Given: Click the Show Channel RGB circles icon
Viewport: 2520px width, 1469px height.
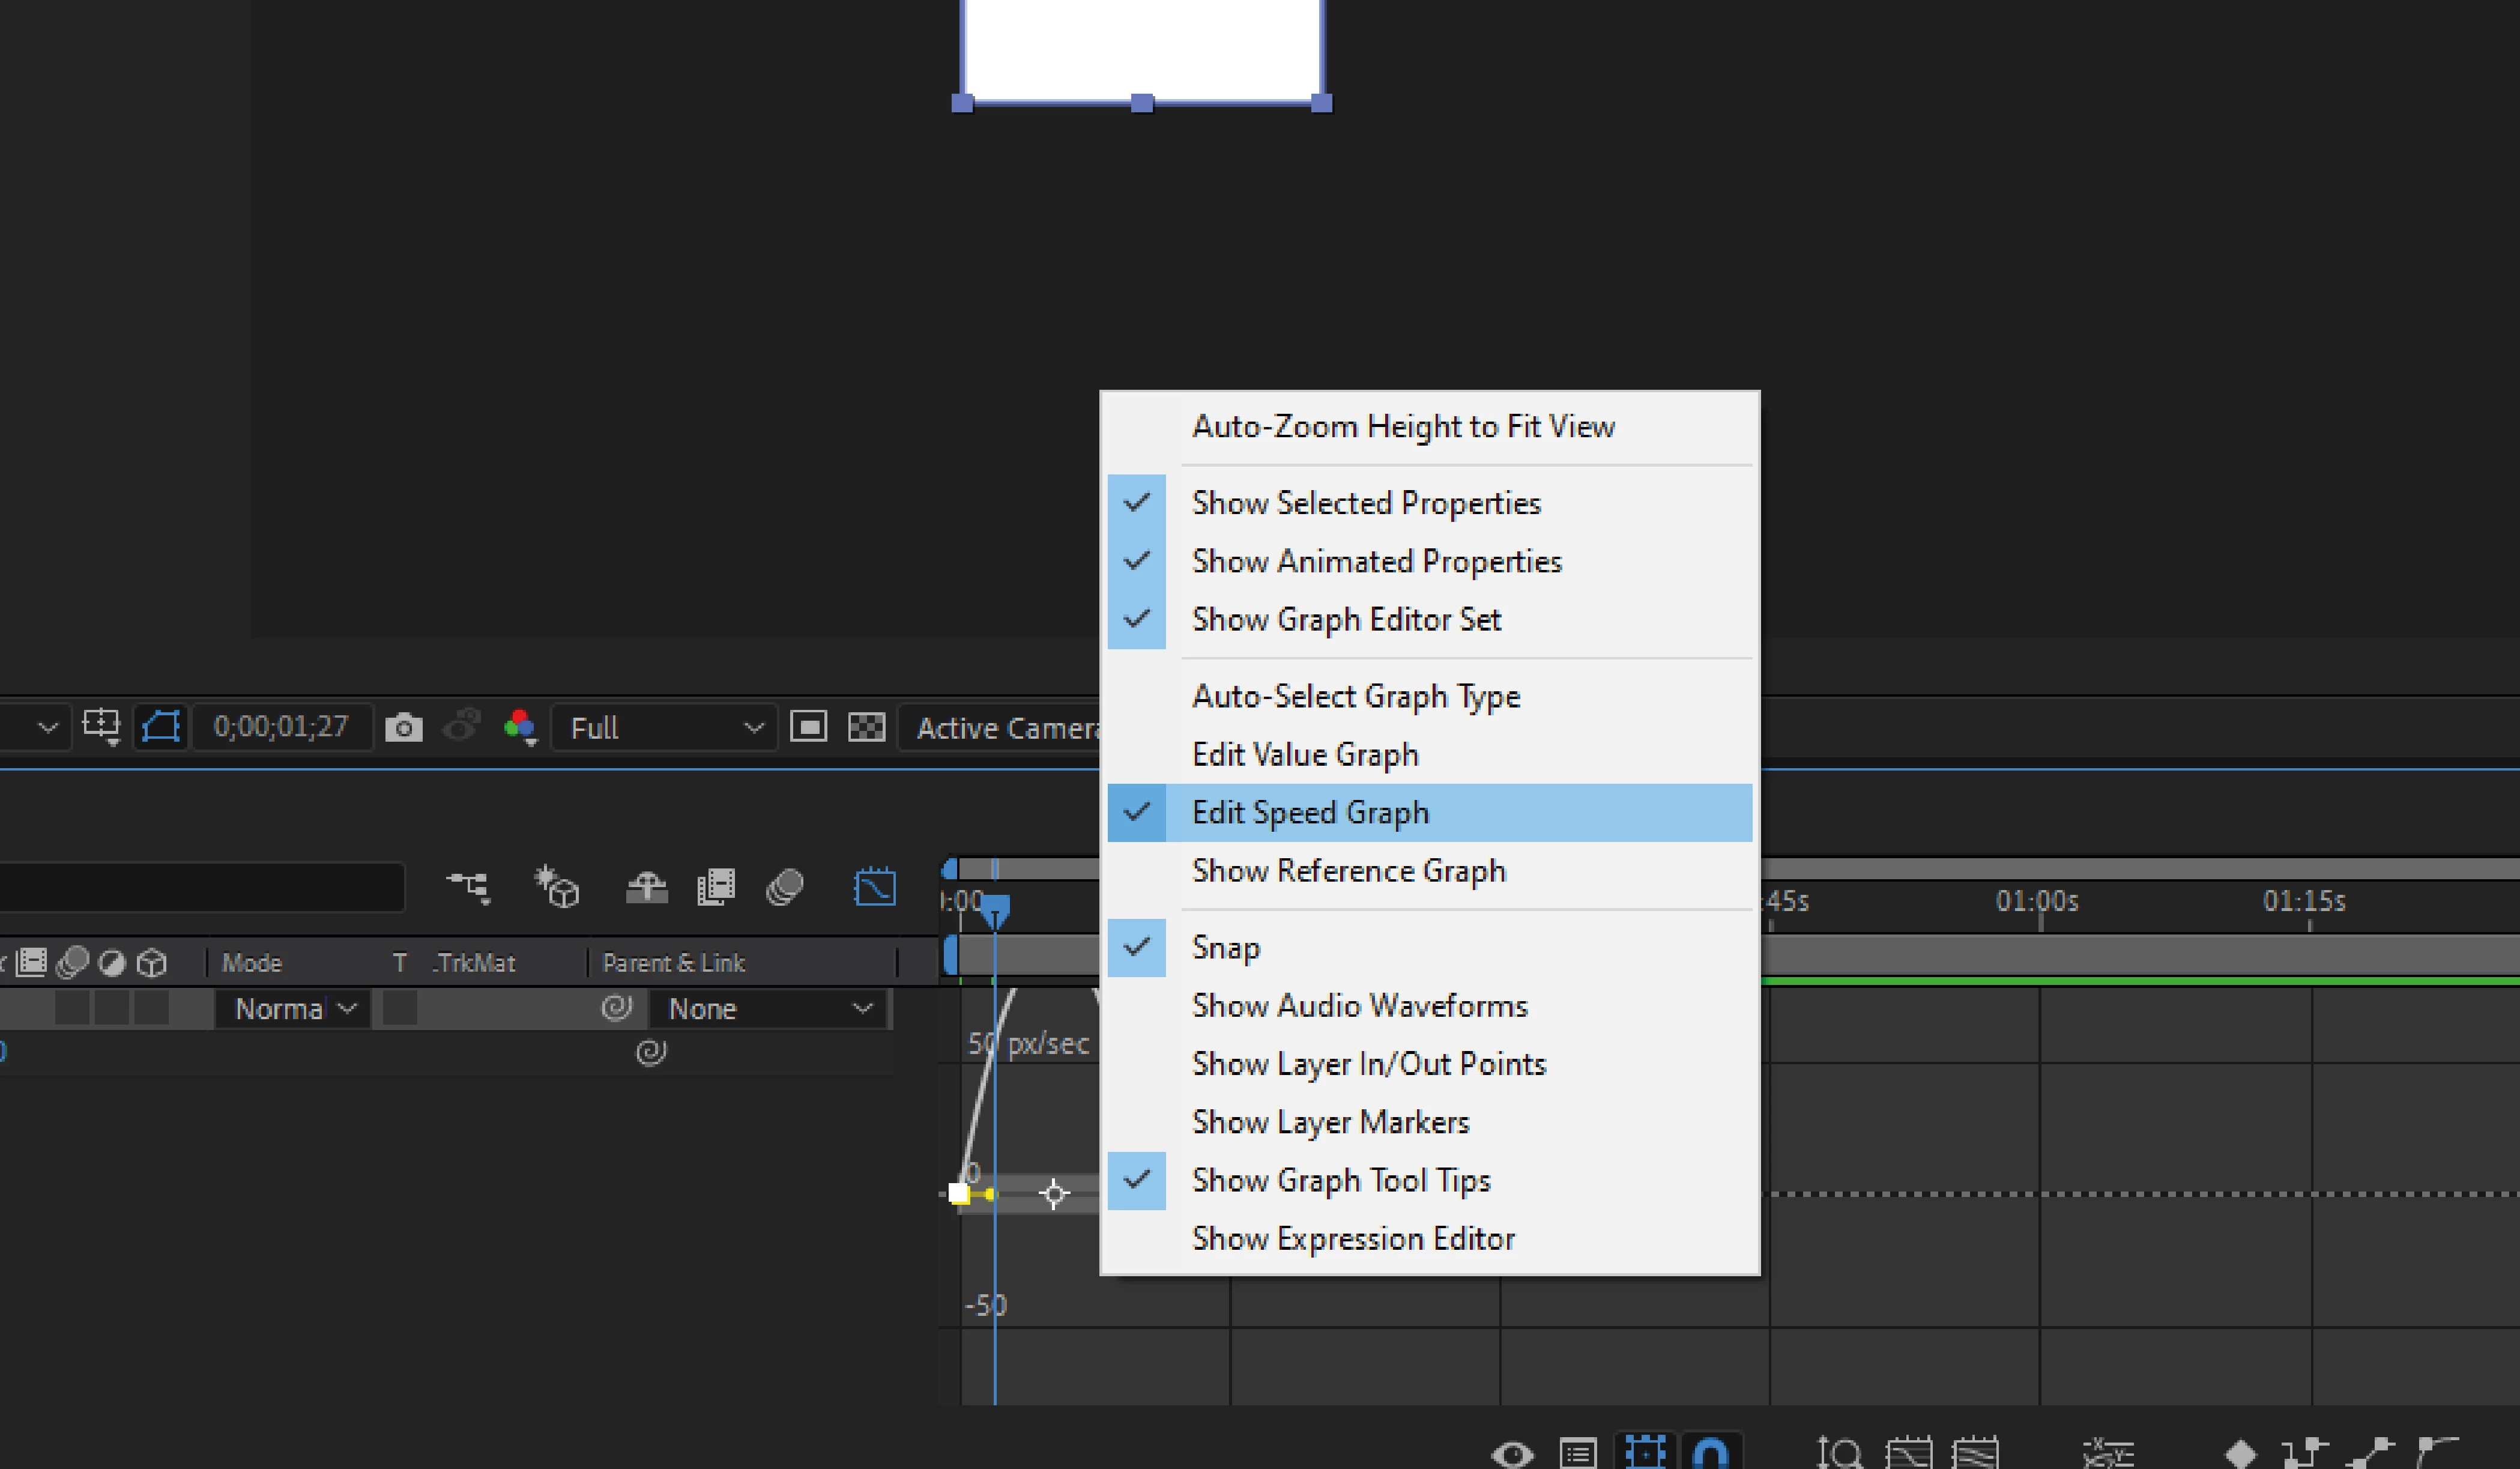Looking at the screenshot, I should point(520,726).
